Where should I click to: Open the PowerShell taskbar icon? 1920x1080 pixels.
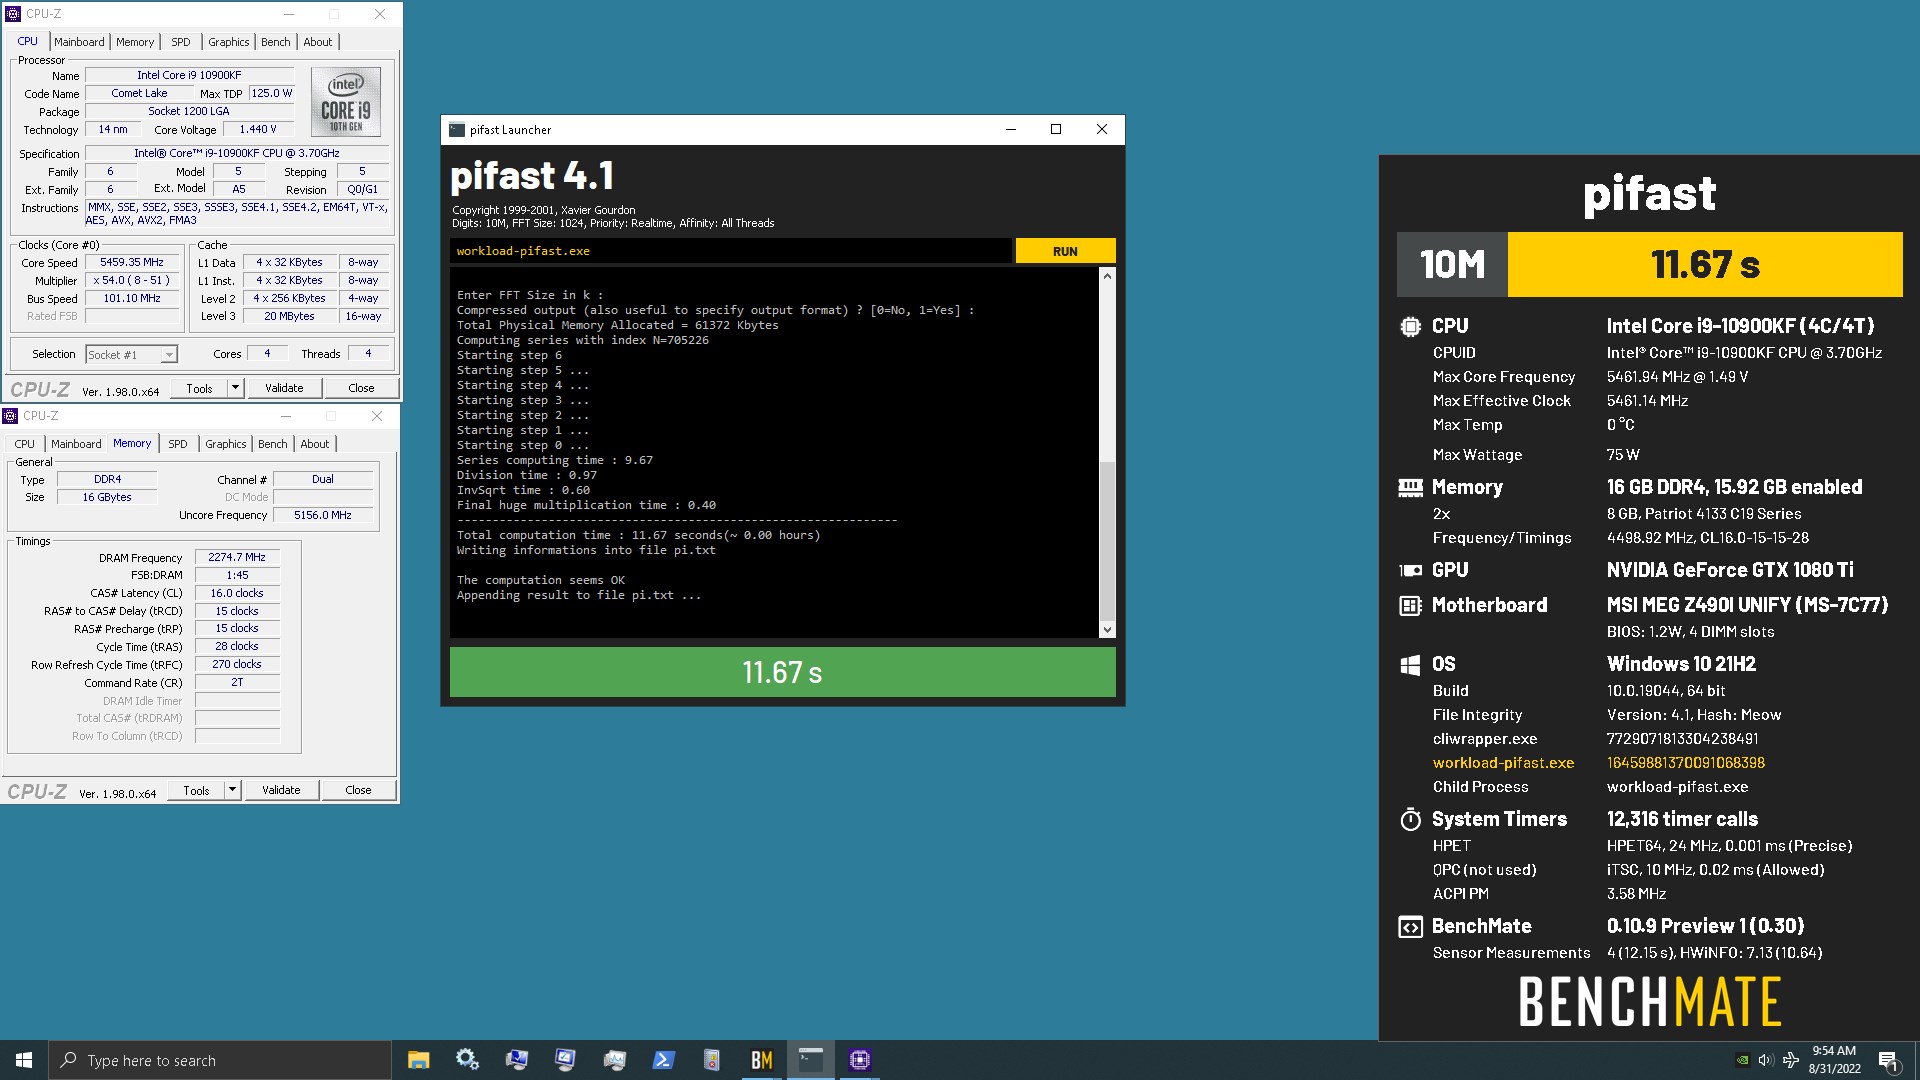pos(664,1060)
